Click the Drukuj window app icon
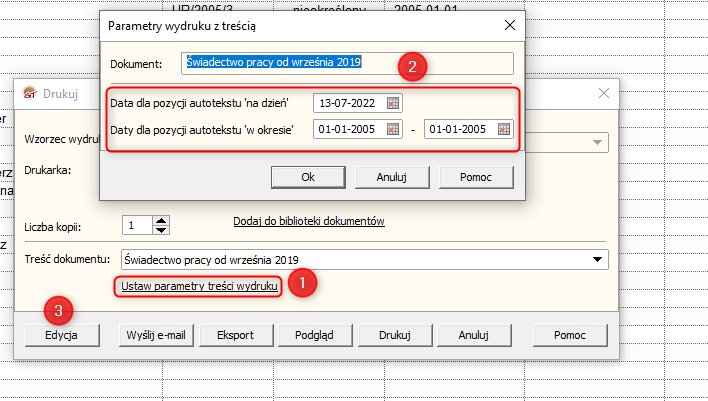708x401 pixels. coord(30,93)
